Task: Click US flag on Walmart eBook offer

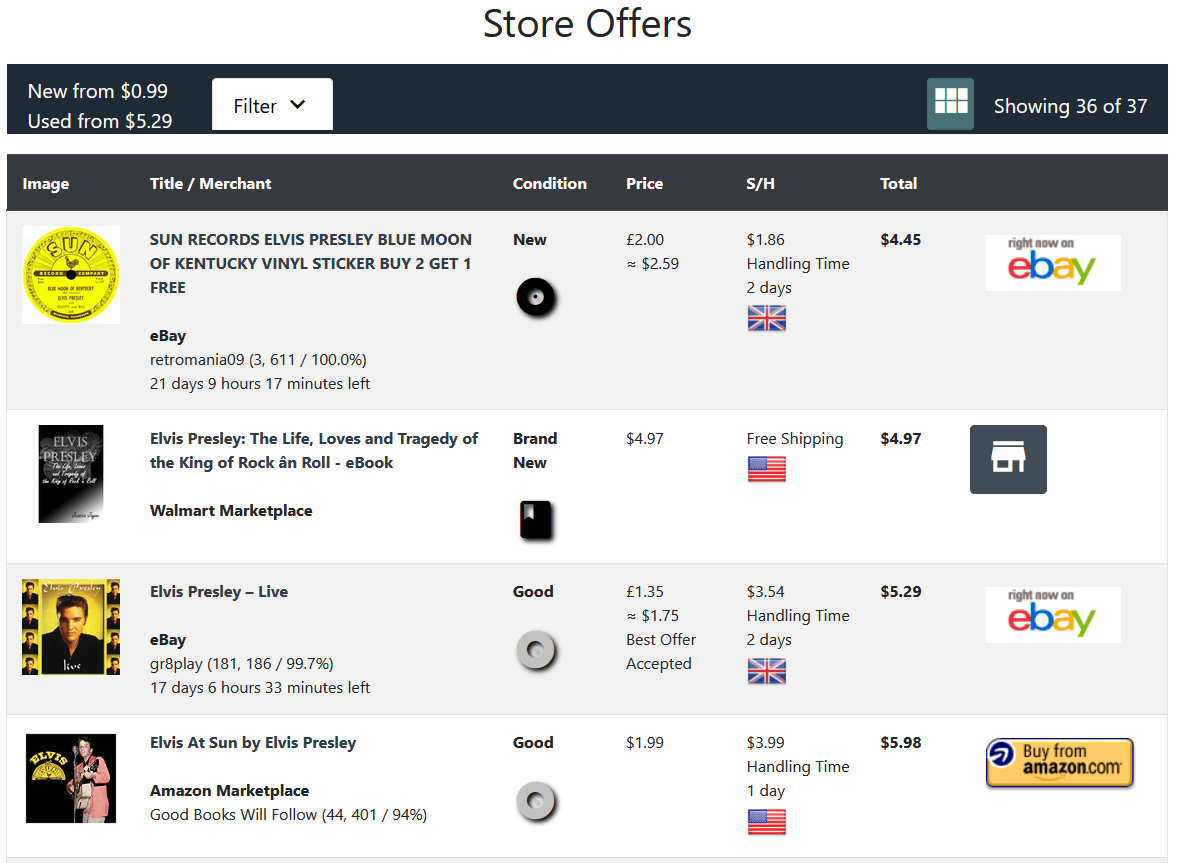Action: pyautogui.click(x=766, y=469)
